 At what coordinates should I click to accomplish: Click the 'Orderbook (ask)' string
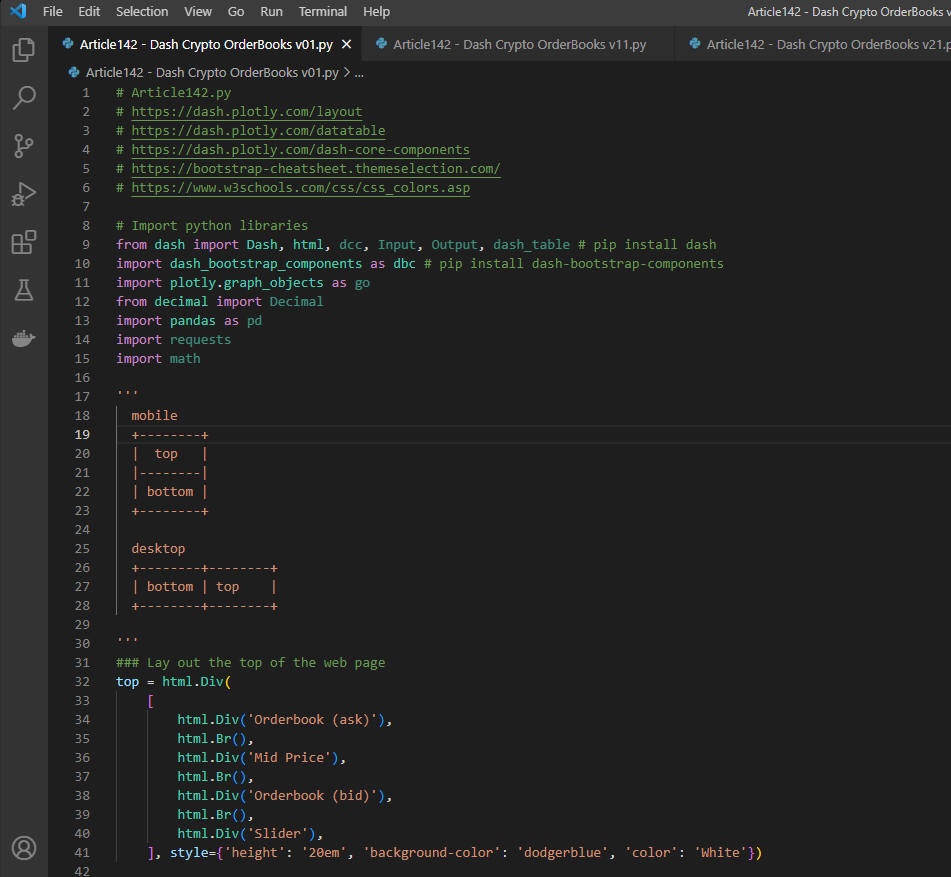point(312,719)
